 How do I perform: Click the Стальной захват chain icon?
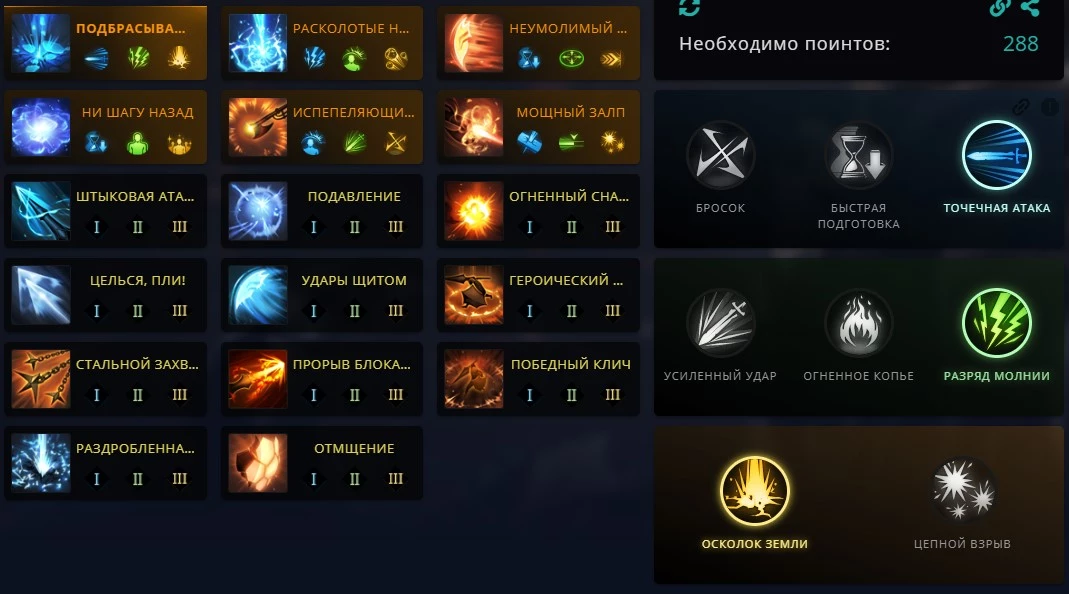pos(41,379)
